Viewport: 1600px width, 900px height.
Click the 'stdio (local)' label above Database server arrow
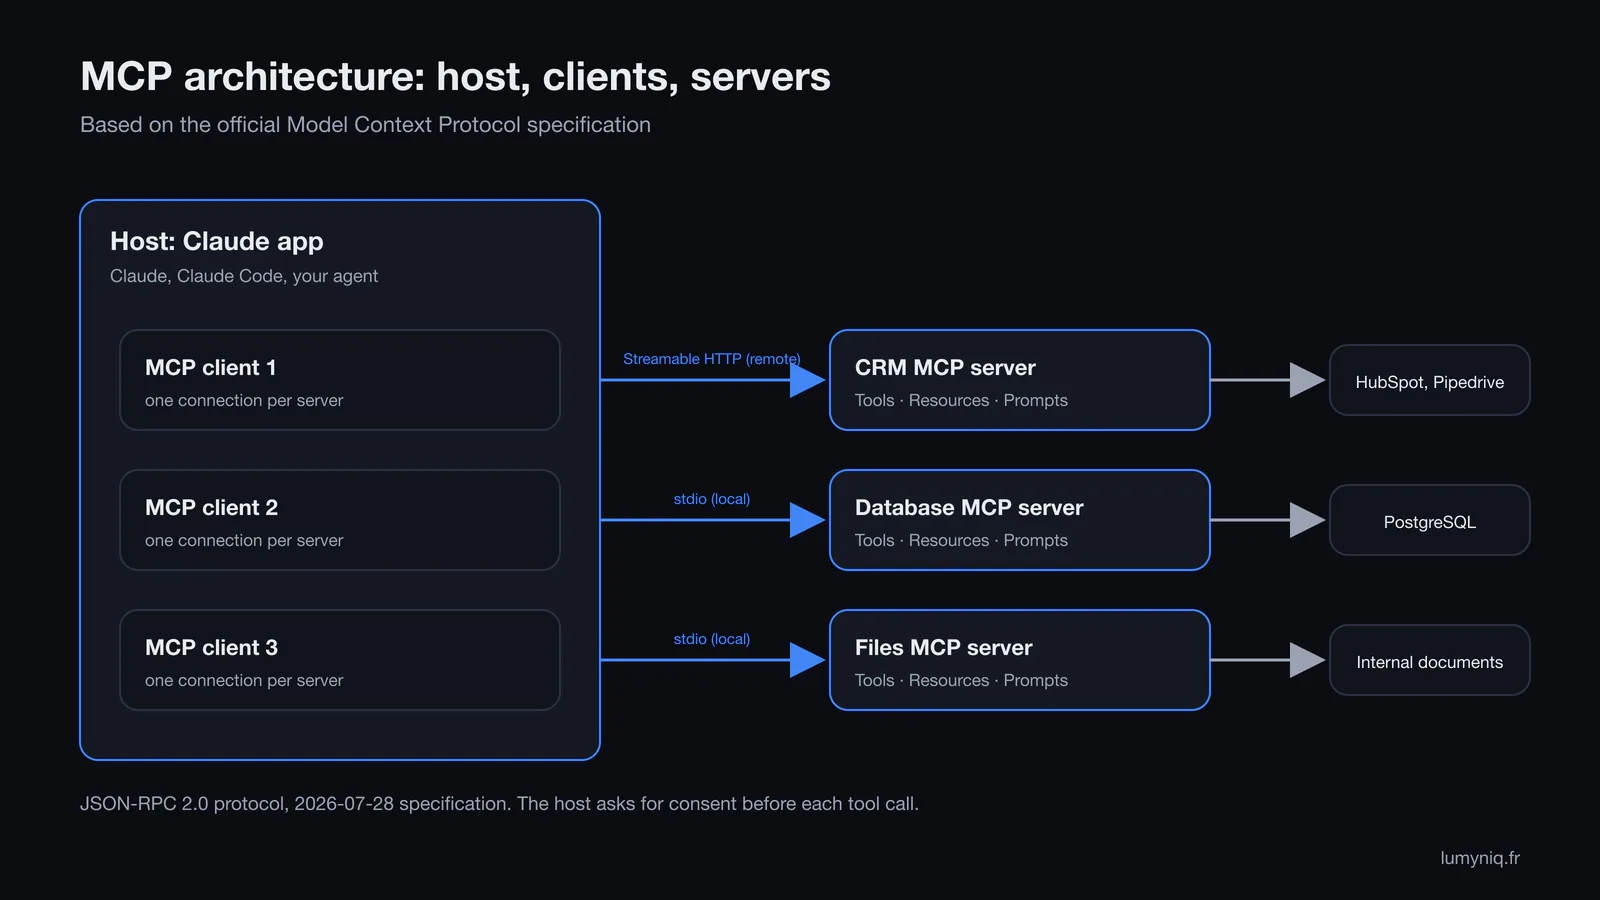(x=712, y=499)
